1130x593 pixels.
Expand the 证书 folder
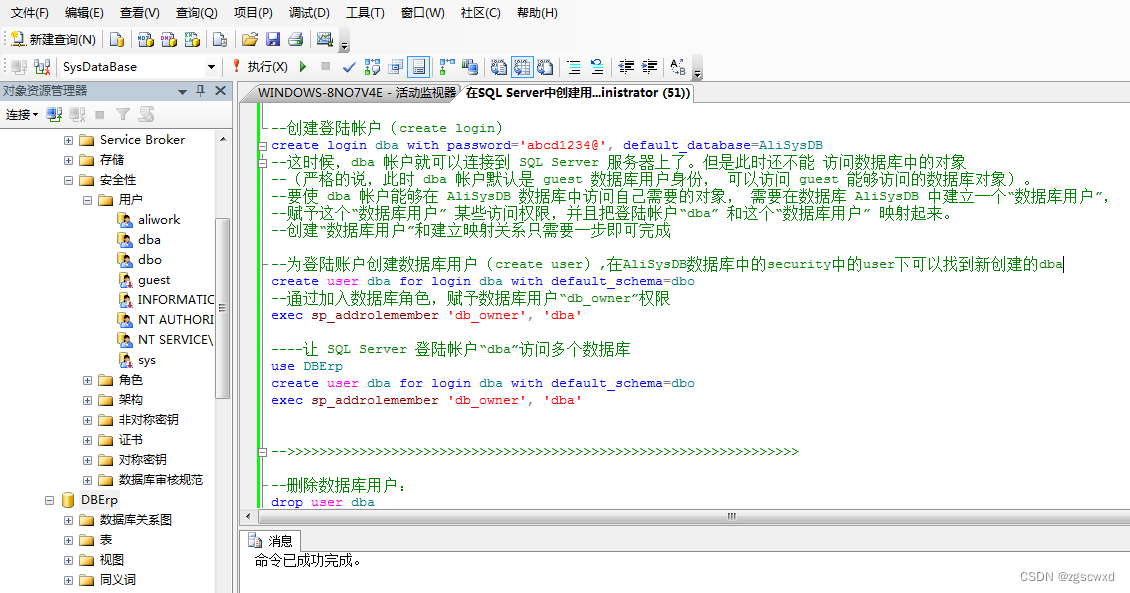(87, 440)
